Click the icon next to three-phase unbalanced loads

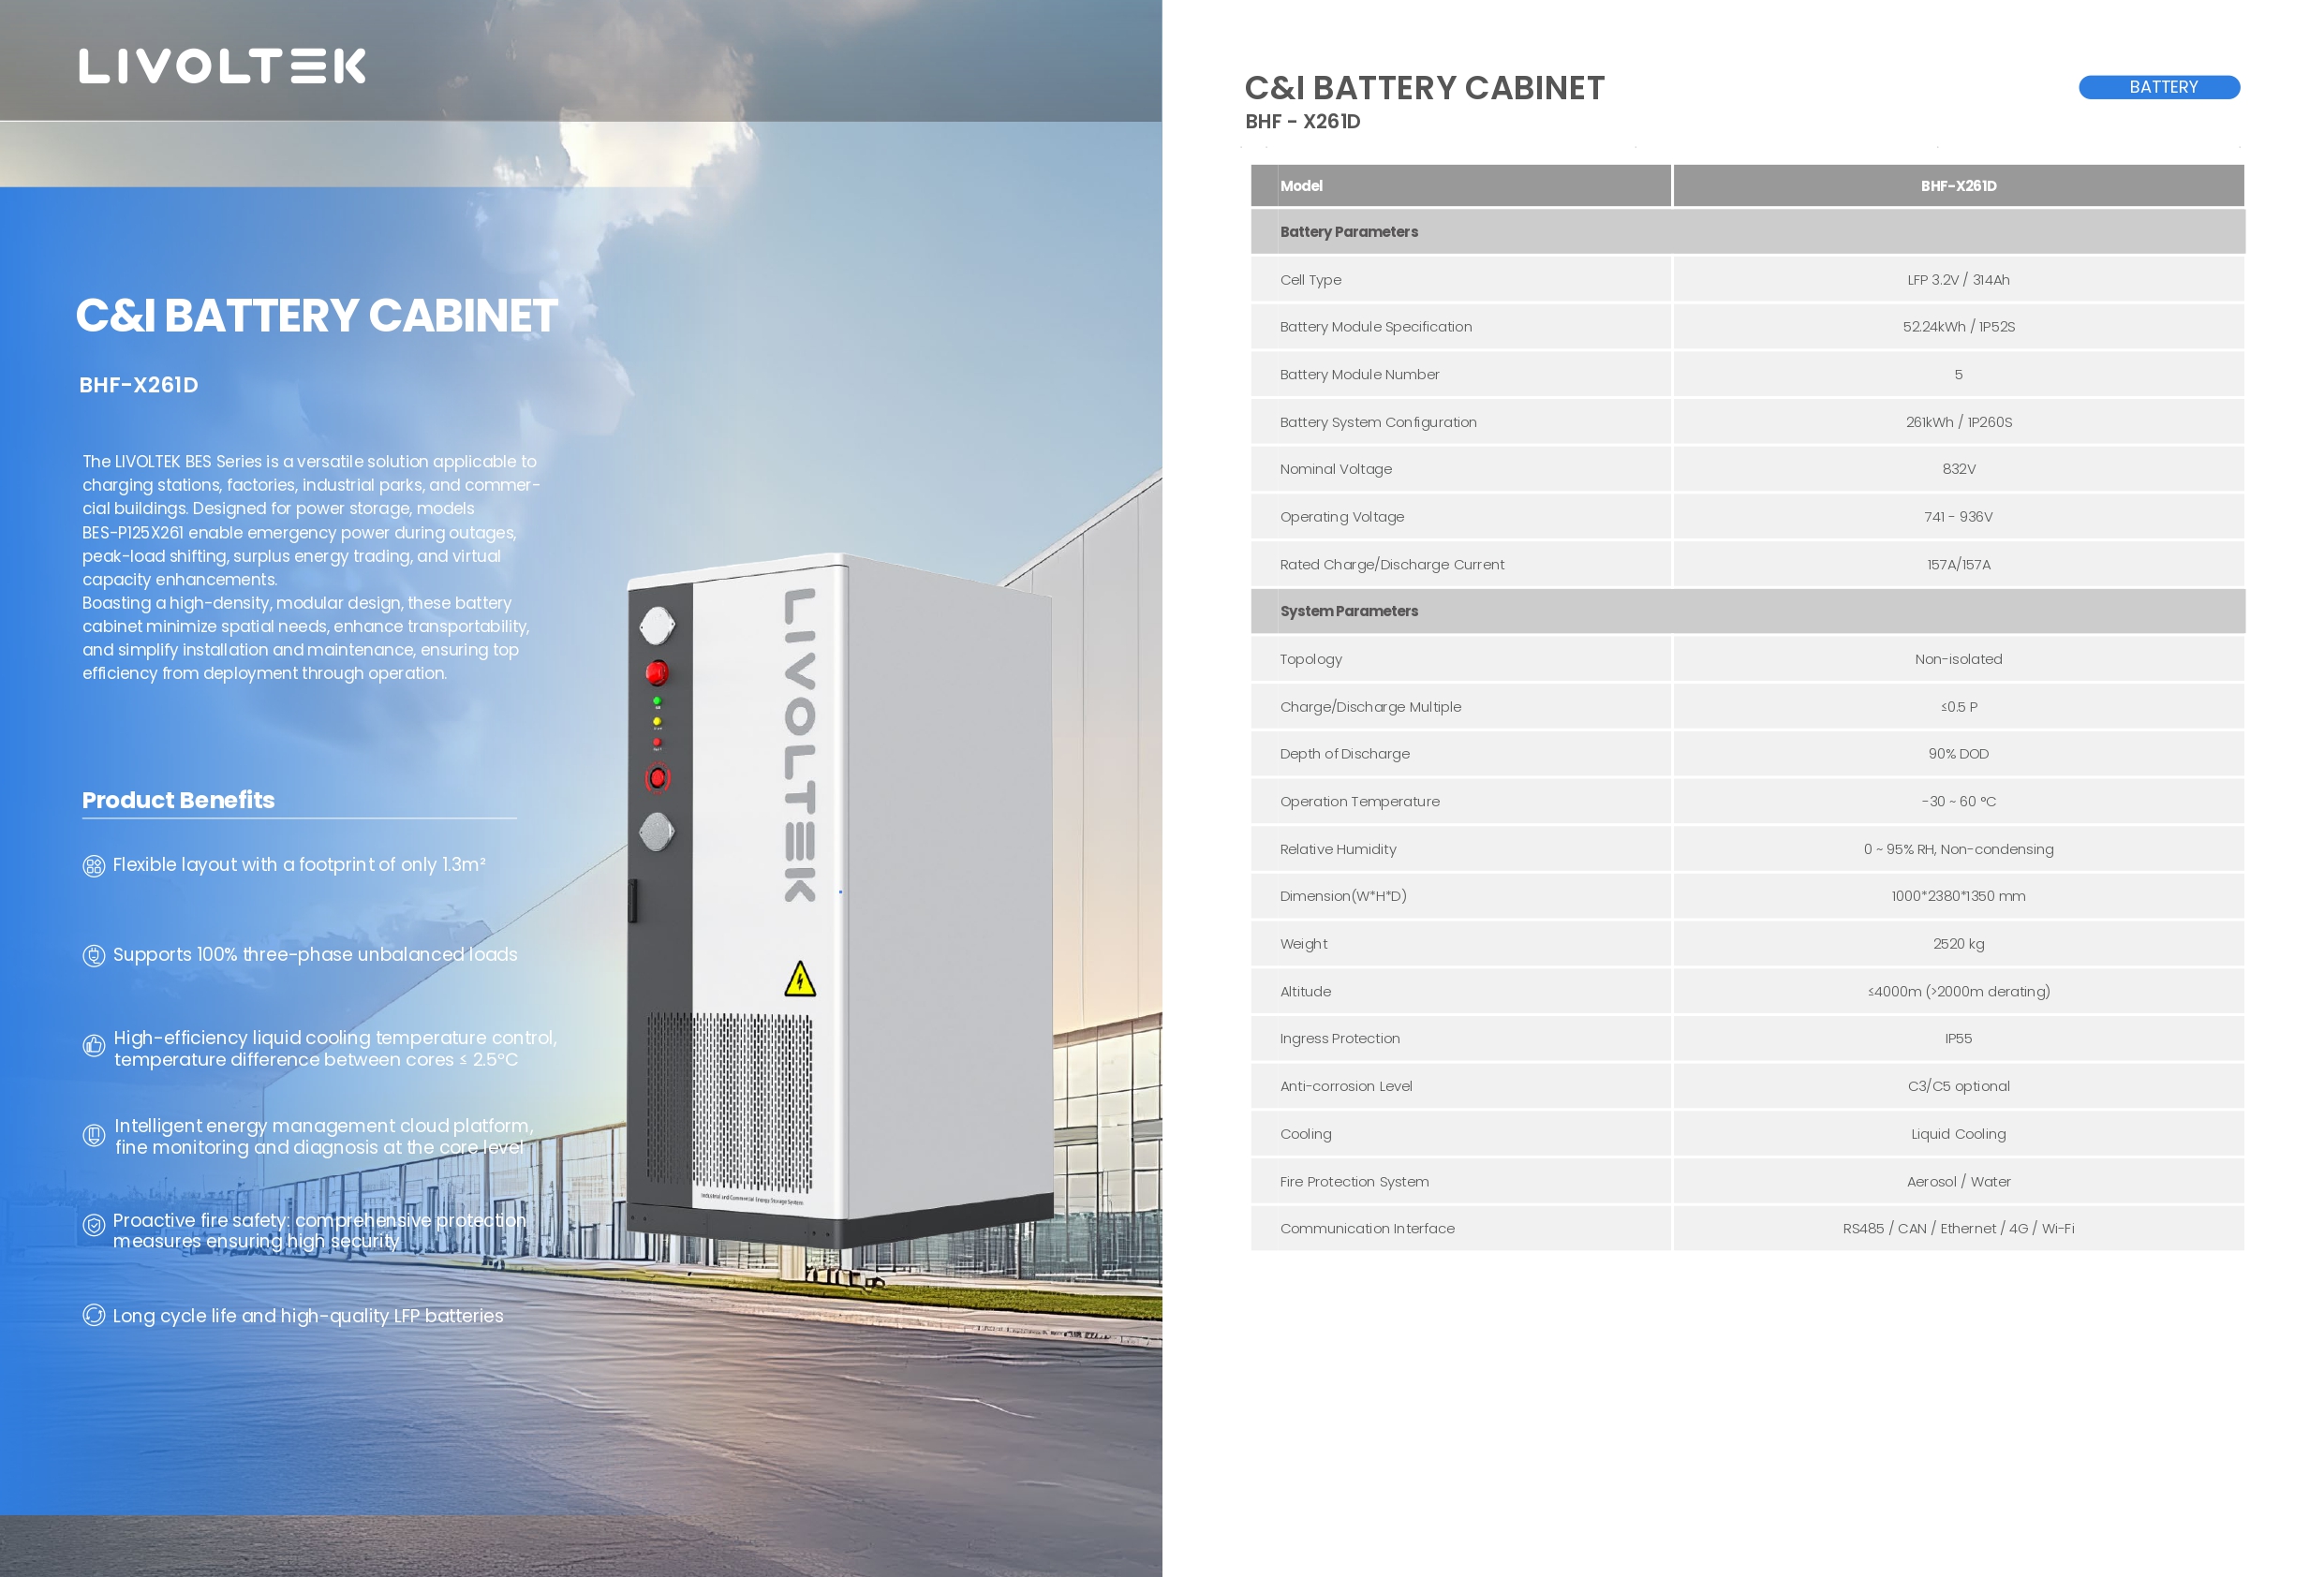point(93,956)
